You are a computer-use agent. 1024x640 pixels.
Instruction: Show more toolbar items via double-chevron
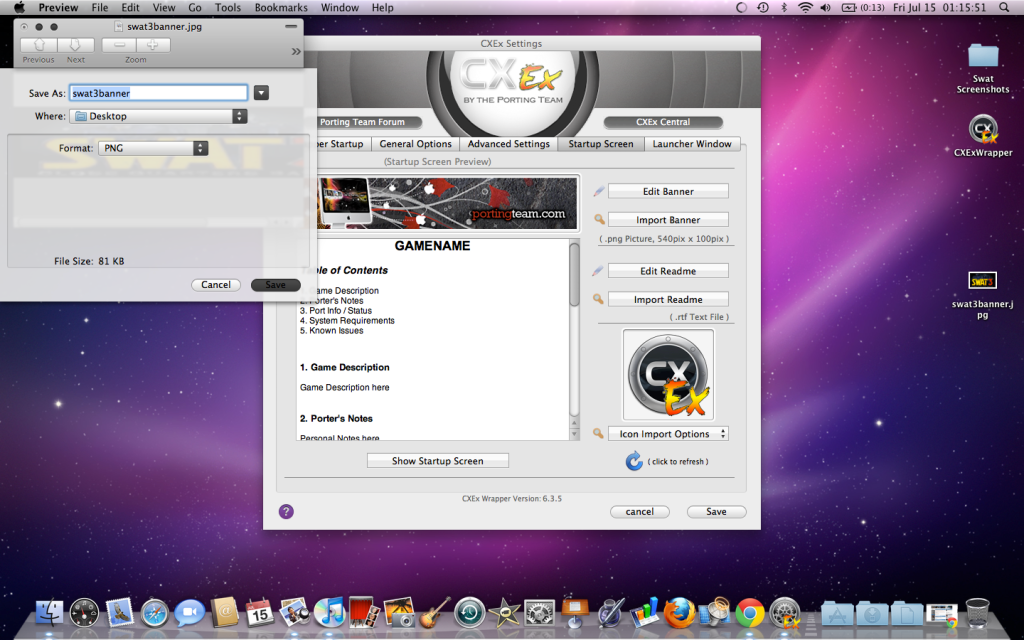296,52
